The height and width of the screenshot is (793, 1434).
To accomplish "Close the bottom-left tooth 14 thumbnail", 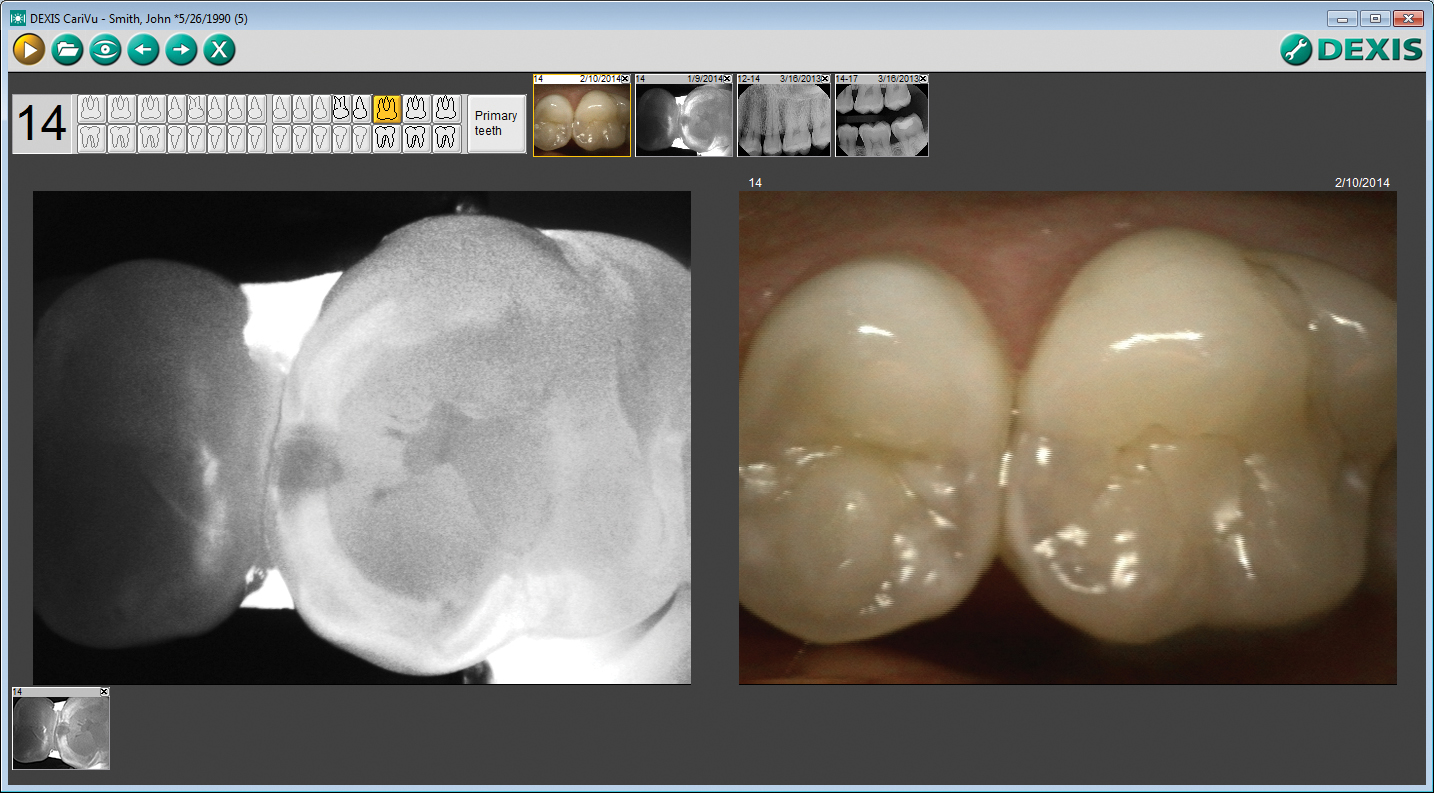I will (104, 692).
